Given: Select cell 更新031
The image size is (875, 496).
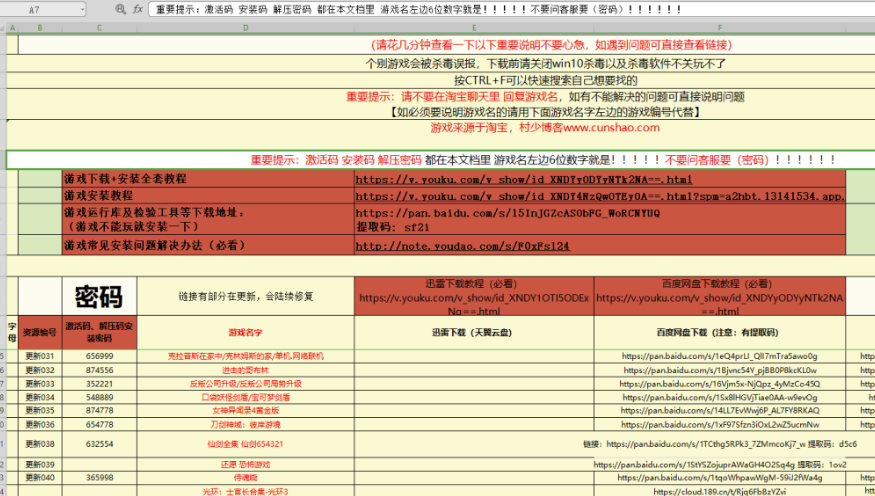Looking at the screenshot, I should (x=40, y=356).
